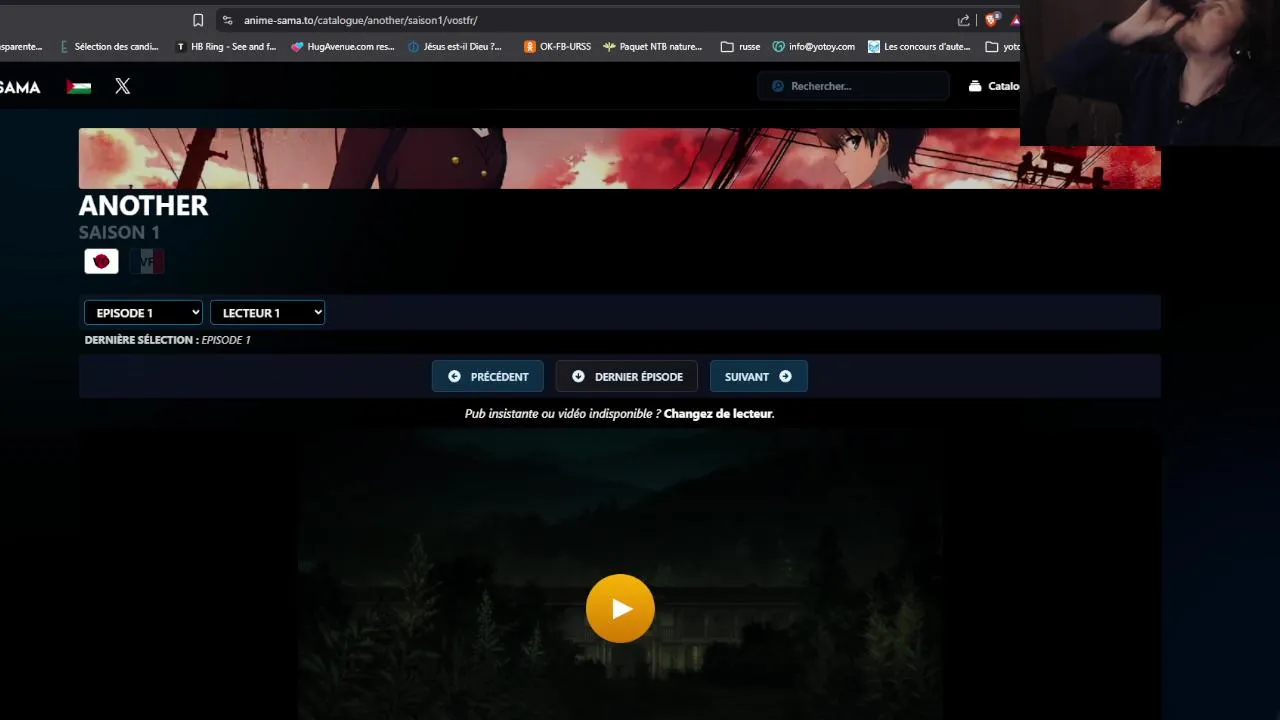Select the Japanese flag VOSTFR version

pyautogui.click(x=101, y=261)
